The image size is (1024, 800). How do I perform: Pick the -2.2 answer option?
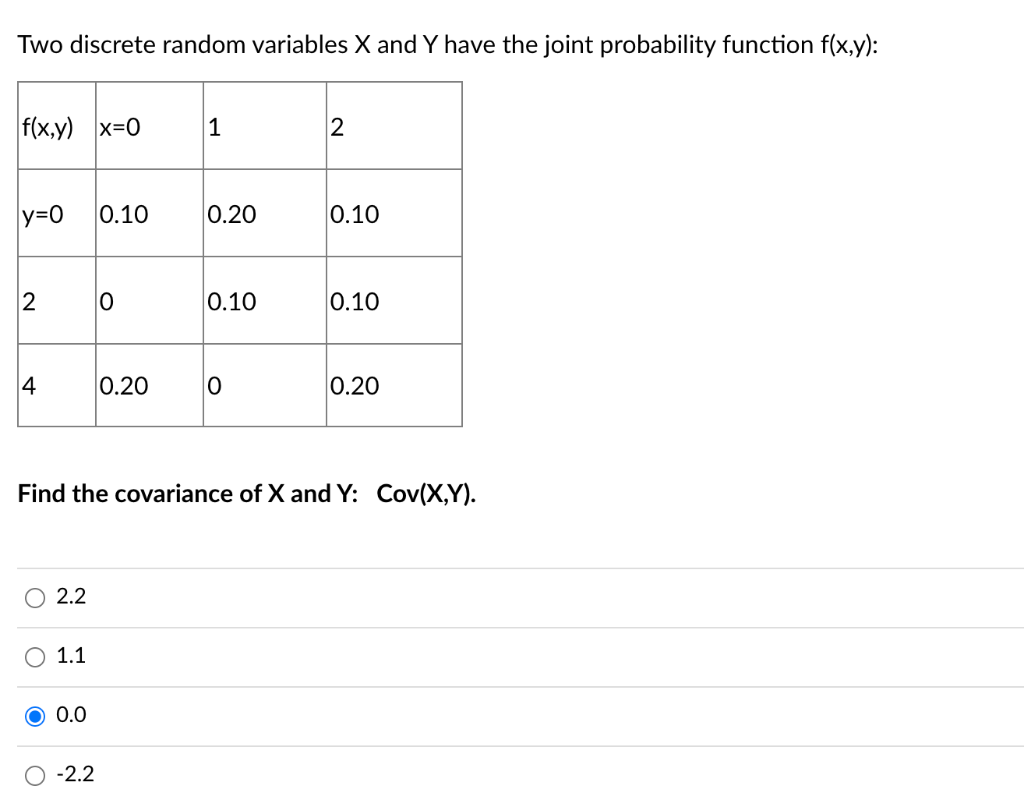[x=36, y=773]
